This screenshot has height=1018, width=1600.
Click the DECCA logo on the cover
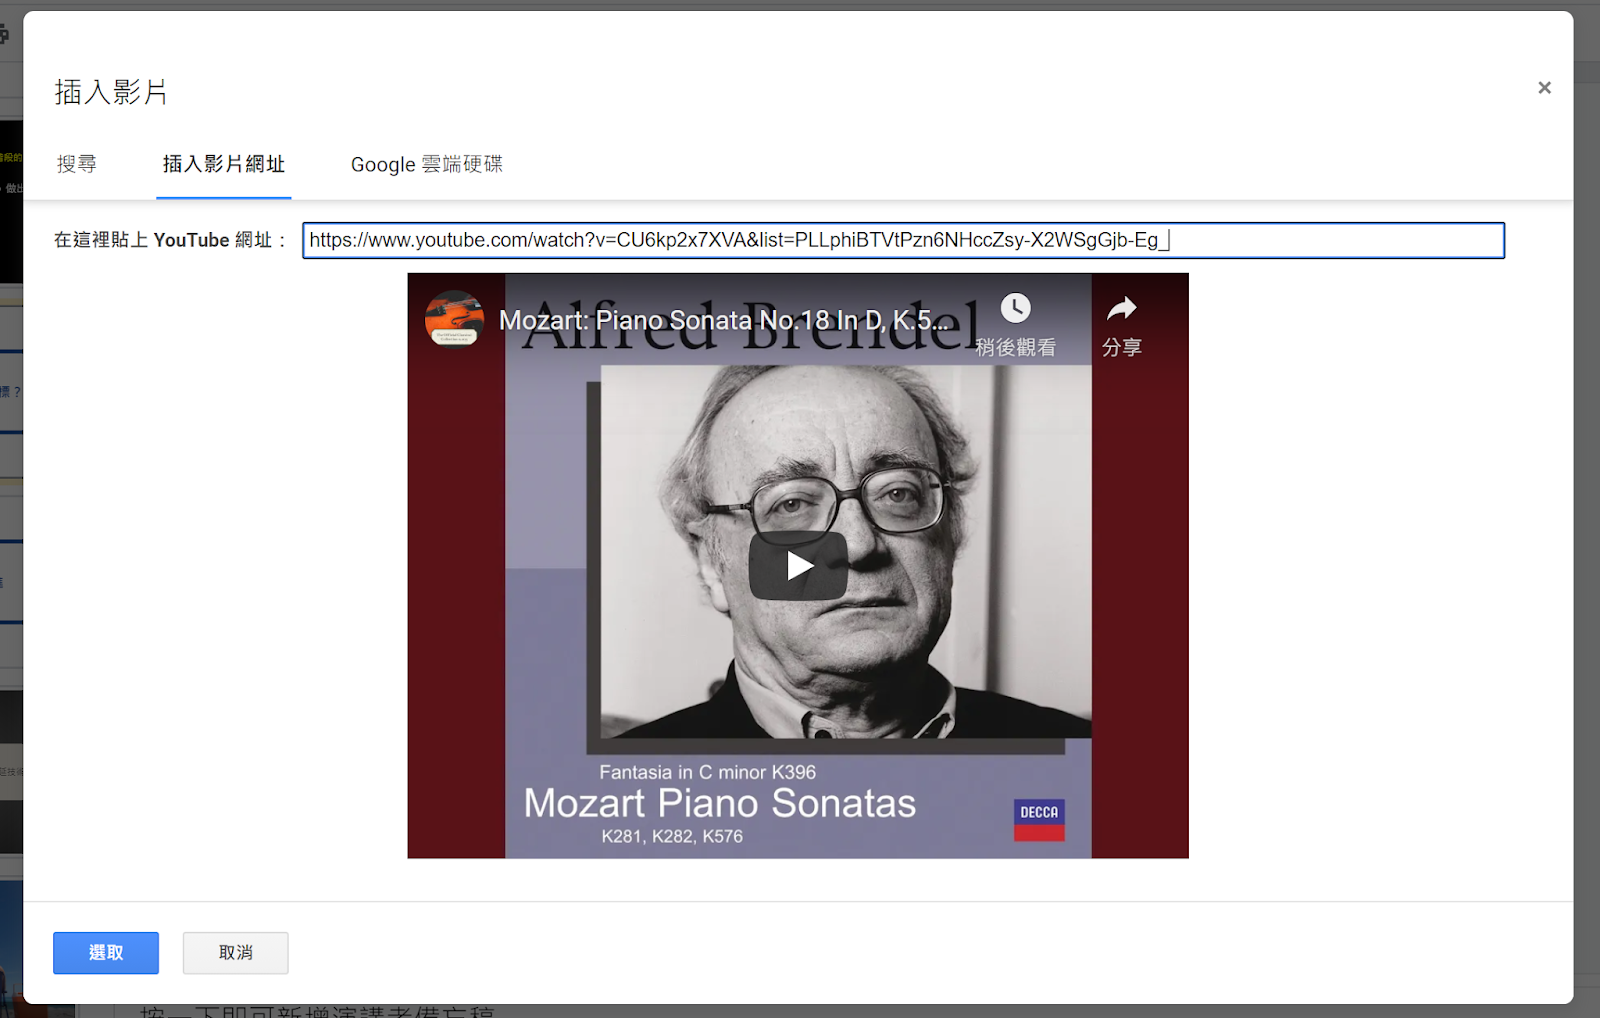(1039, 820)
